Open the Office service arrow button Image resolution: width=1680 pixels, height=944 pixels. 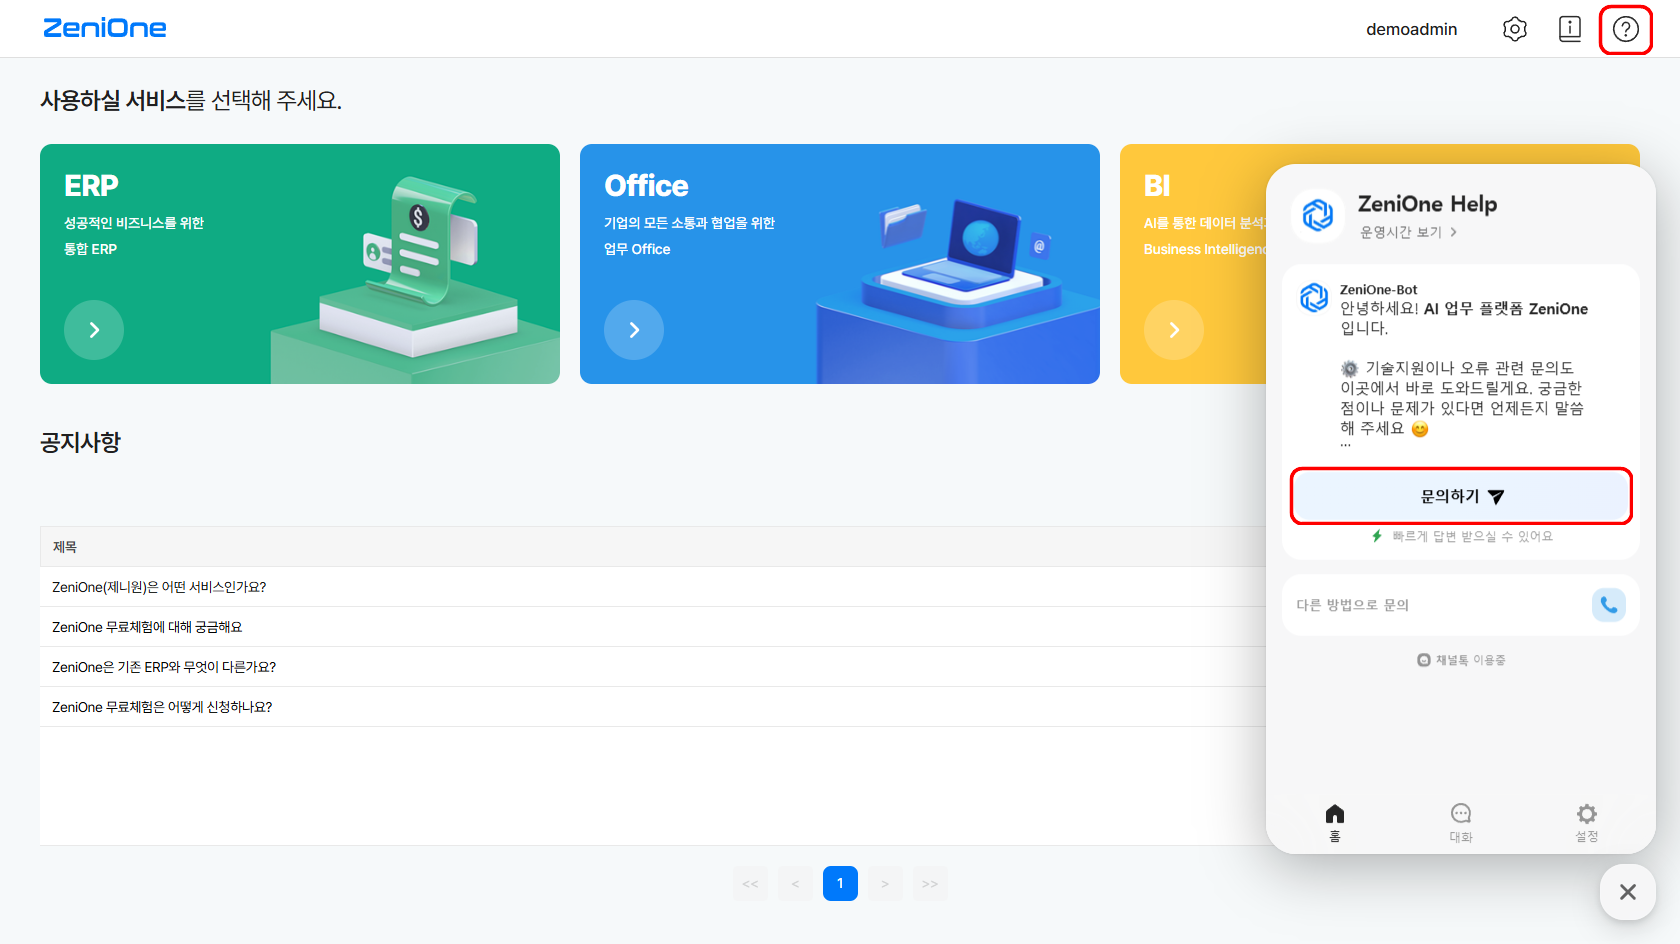tap(634, 330)
